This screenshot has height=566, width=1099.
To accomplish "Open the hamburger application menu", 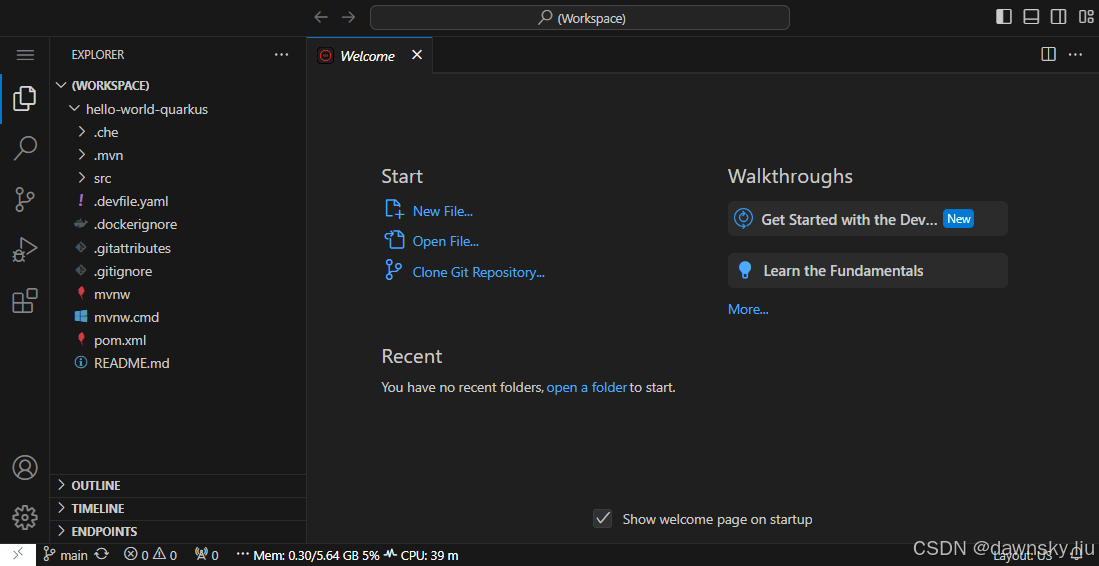I will [25, 55].
